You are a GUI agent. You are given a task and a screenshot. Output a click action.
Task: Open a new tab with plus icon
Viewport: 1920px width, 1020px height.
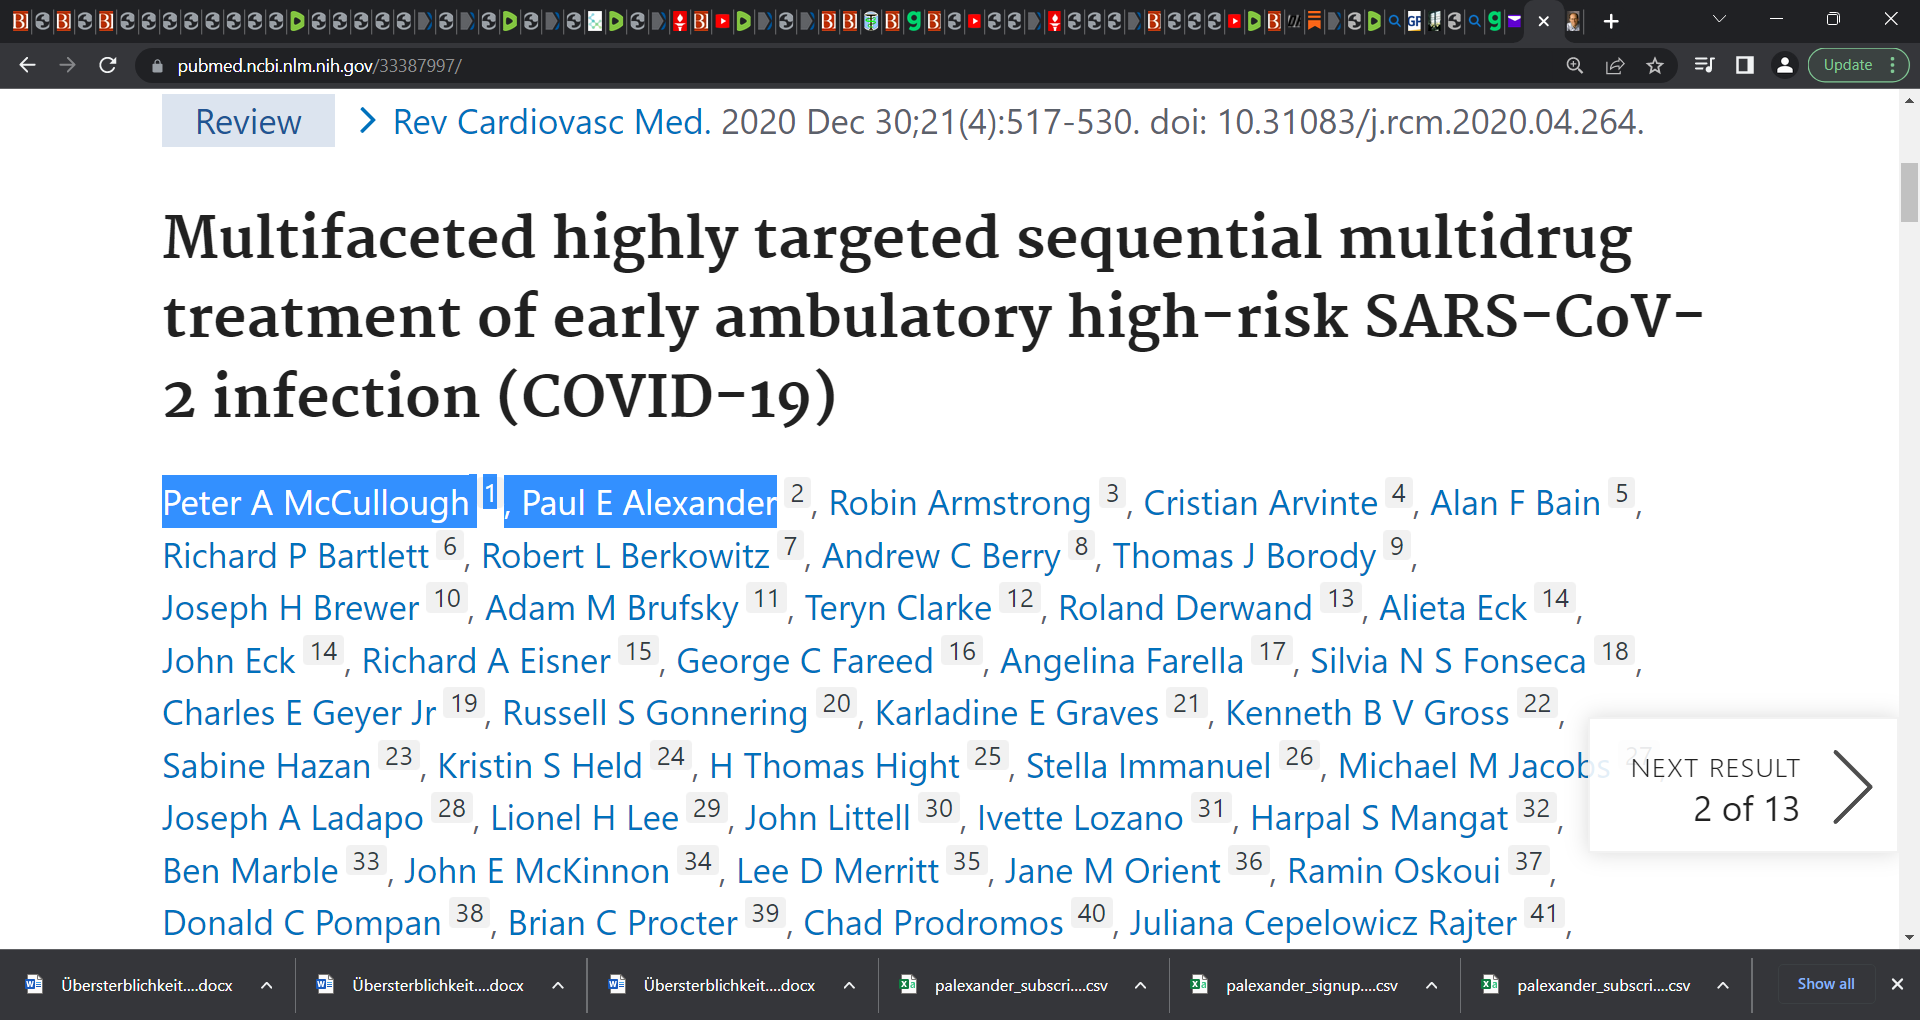point(1611,21)
